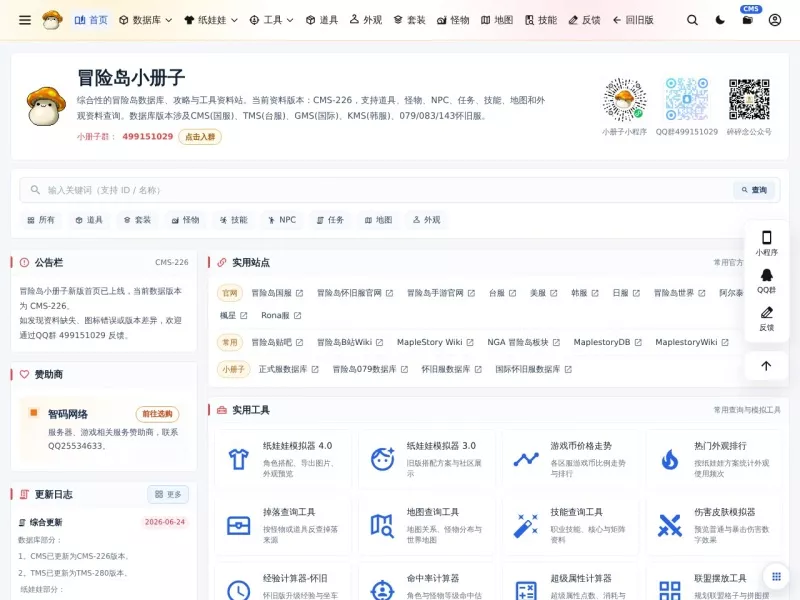Open the 掉落查询工具 chest icon
The width and height of the screenshot is (800, 600).
point(238,525)
